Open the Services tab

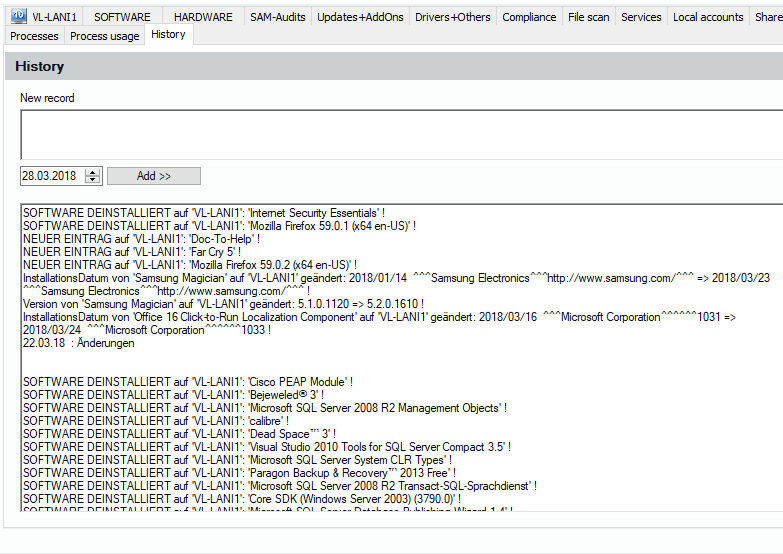pyautogui.click(x=641, y=17)
